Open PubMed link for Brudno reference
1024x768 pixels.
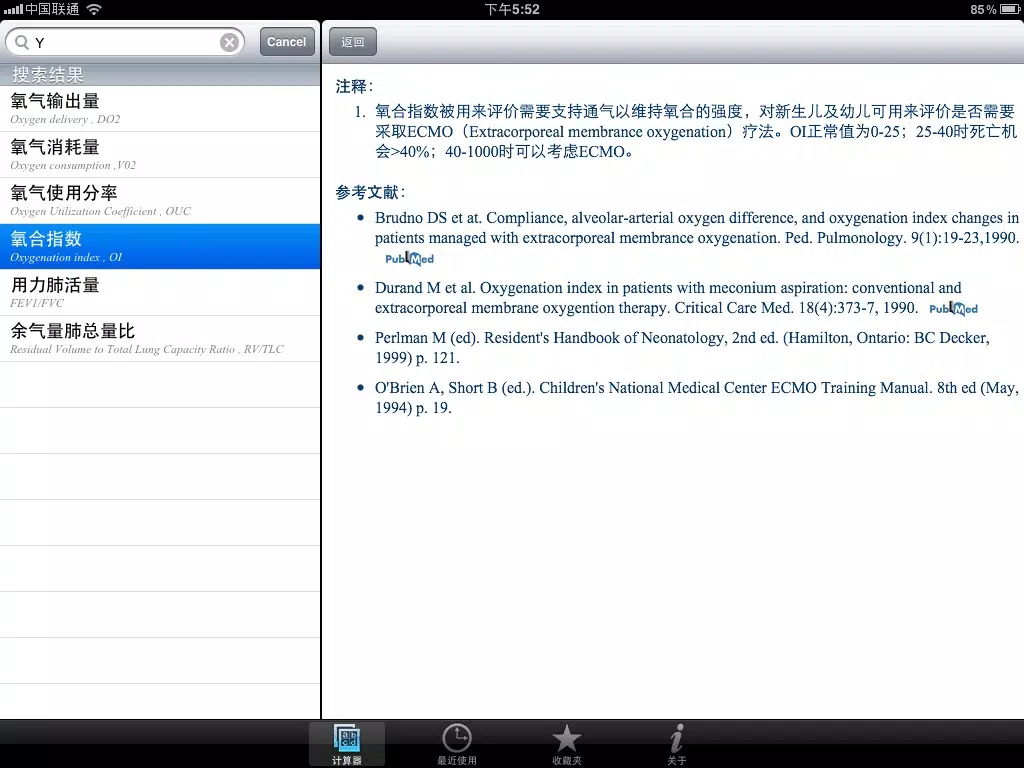409,259
